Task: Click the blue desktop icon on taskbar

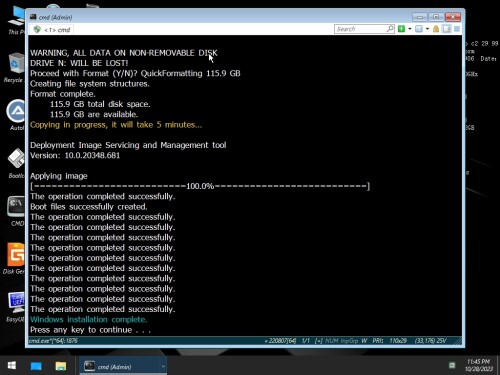Action: click(x=36, y=366)
